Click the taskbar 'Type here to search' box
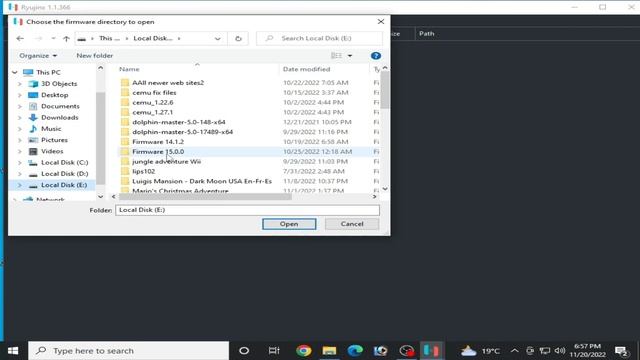This screenshot has width=640, height=360. click(128, 351)
